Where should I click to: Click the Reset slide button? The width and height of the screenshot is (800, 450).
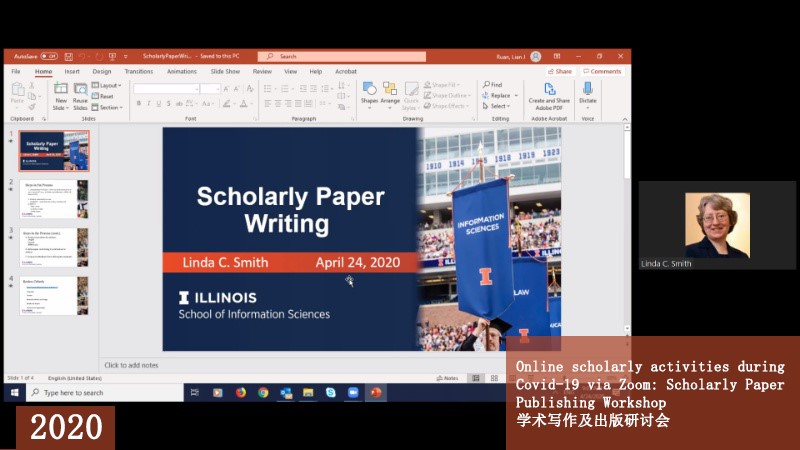[103, 96]
